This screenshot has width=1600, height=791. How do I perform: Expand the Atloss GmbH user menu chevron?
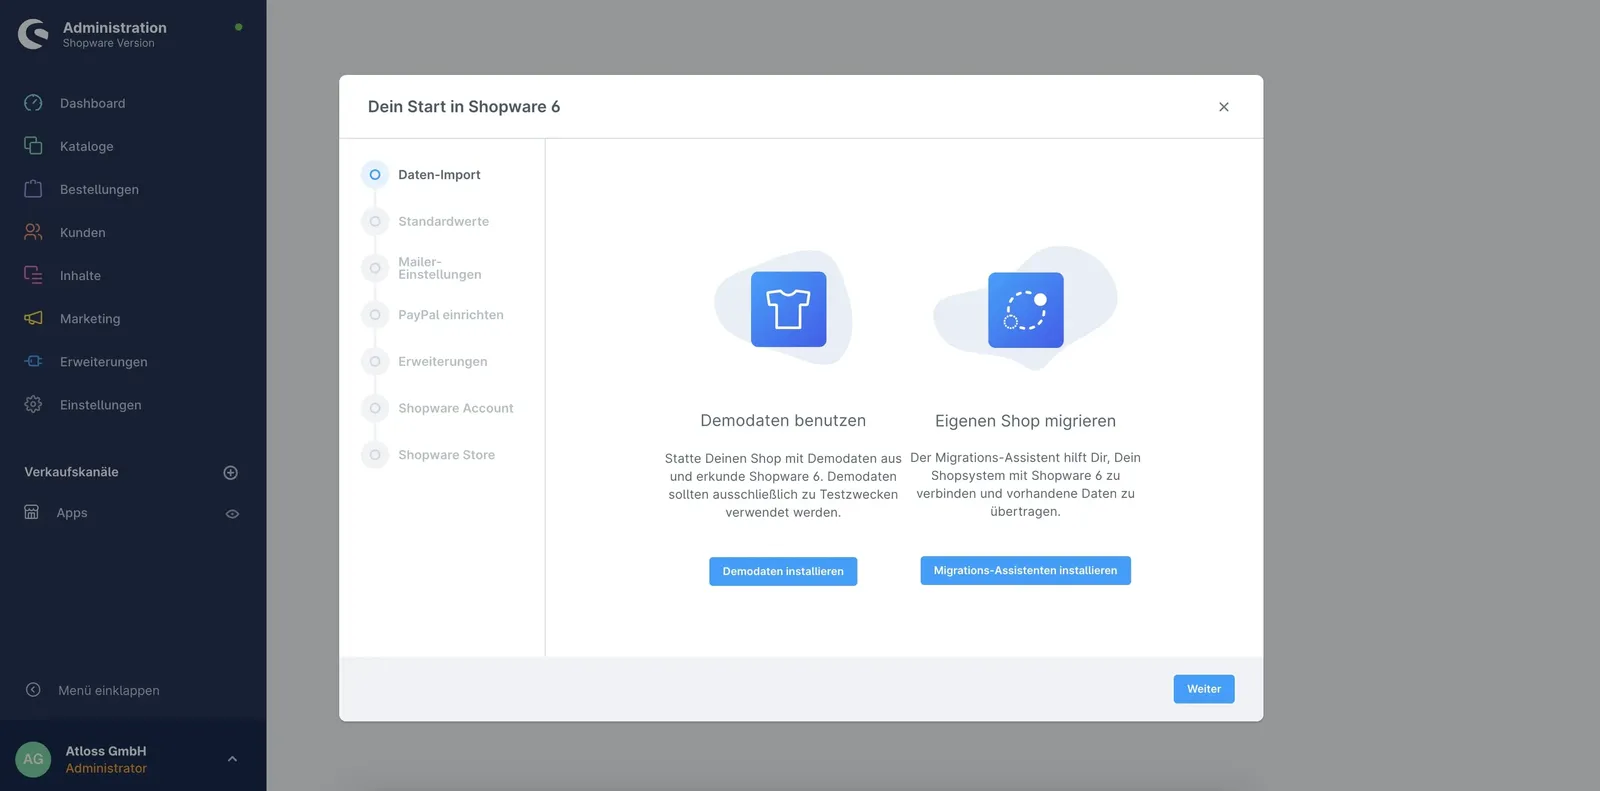tap(232, 759)
